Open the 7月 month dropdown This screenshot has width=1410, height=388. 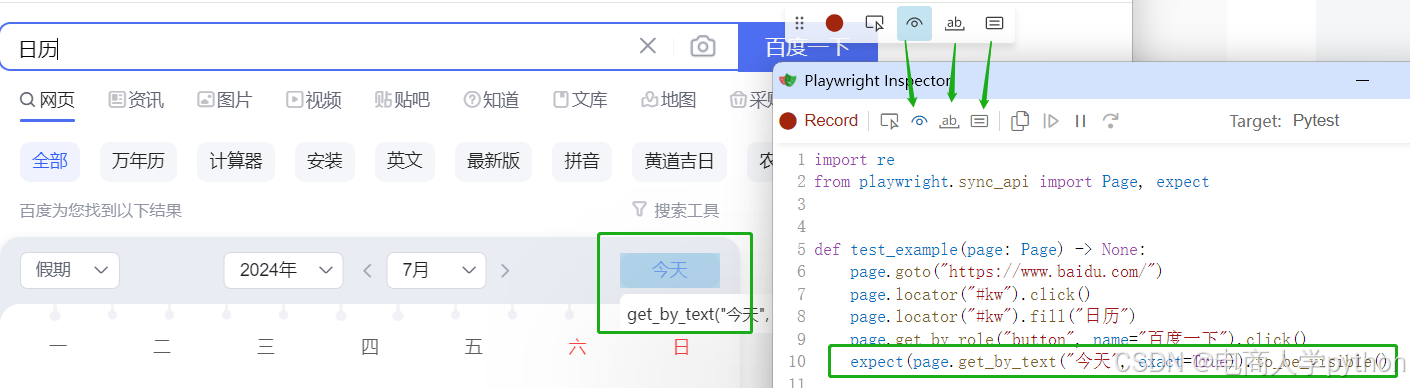[436, 270]
